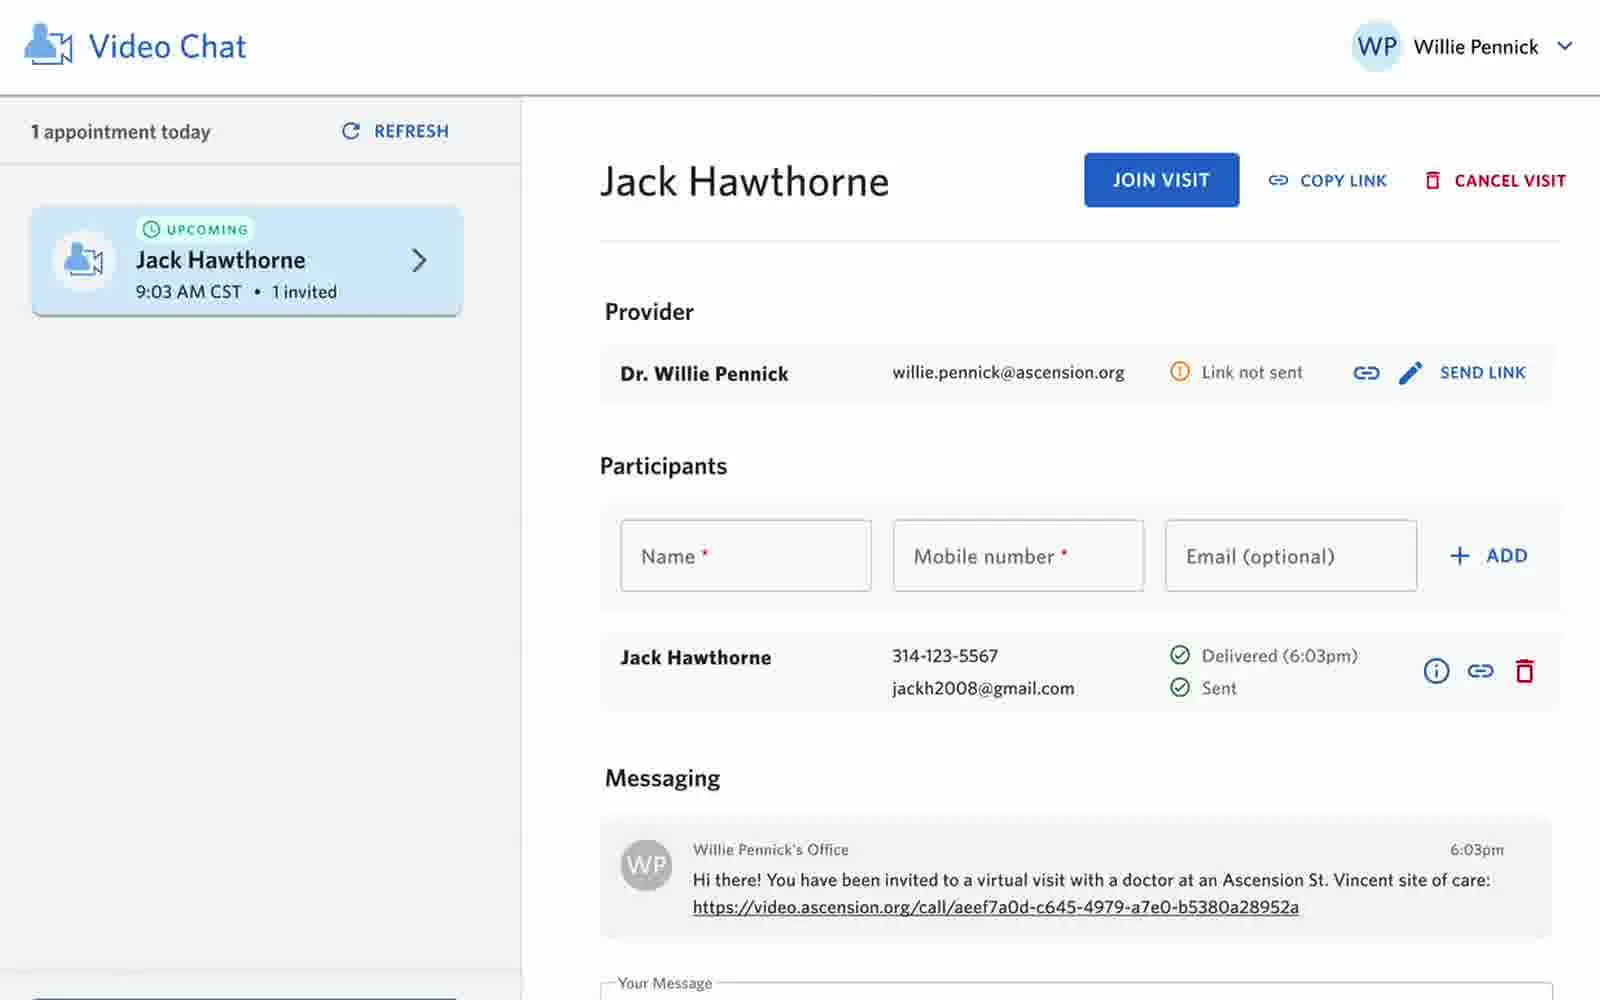Edit provider details with pencil icon
1600x1000 pixels.
[1410, 373]
